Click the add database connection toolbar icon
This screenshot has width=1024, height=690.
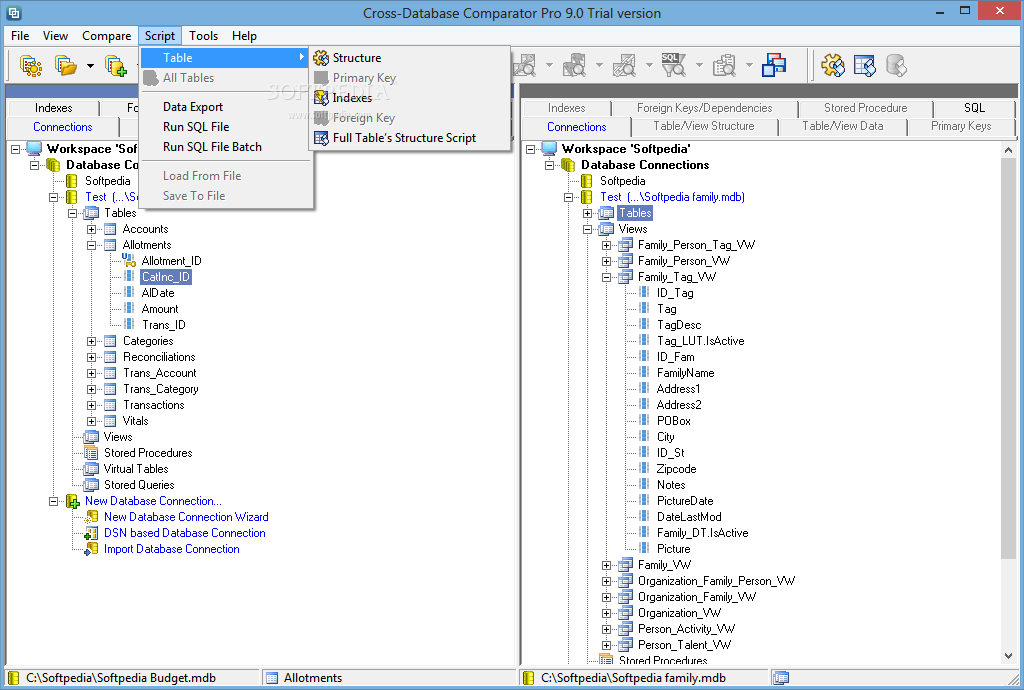pyautogui.click(x=116, y=66)
